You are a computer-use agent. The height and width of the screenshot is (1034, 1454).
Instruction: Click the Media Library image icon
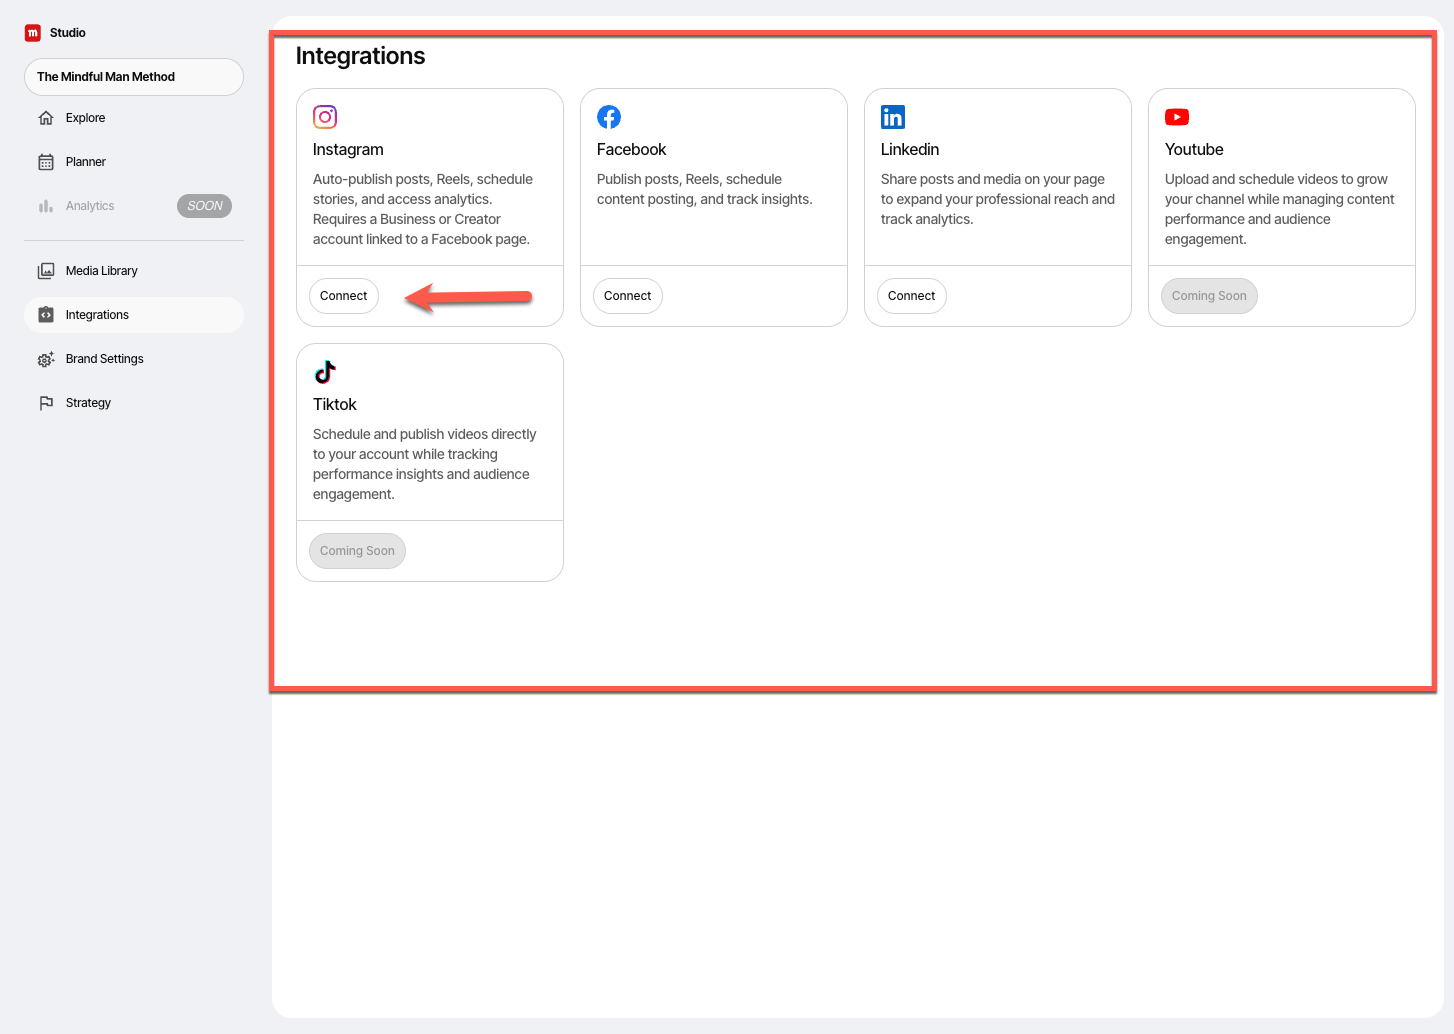coord(46,271)
